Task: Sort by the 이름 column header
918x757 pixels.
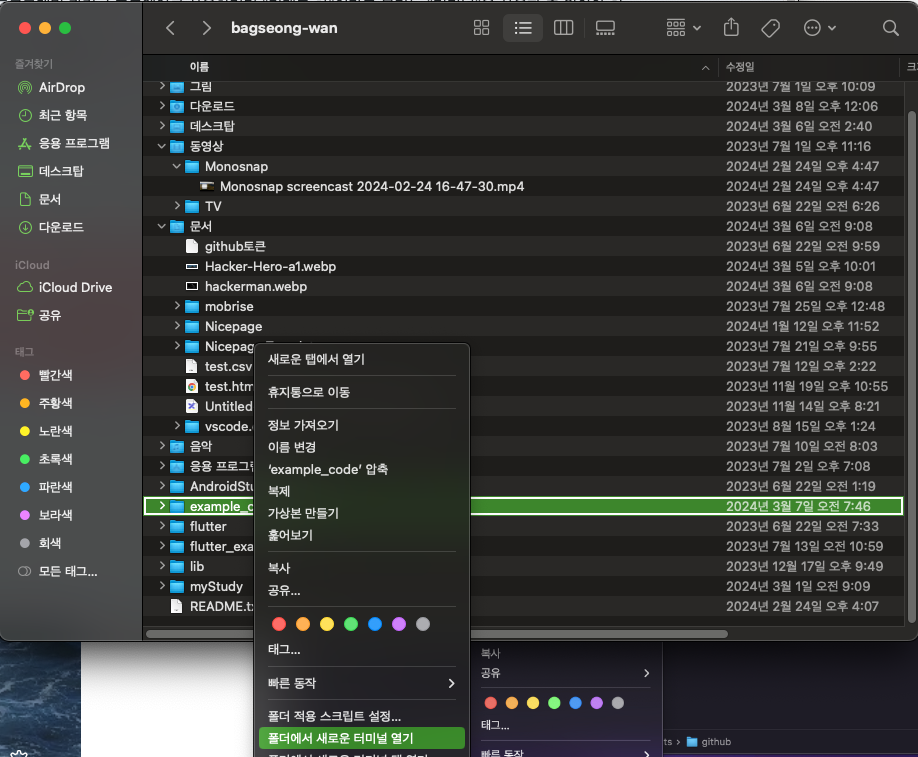Action: tap(430, 67)
